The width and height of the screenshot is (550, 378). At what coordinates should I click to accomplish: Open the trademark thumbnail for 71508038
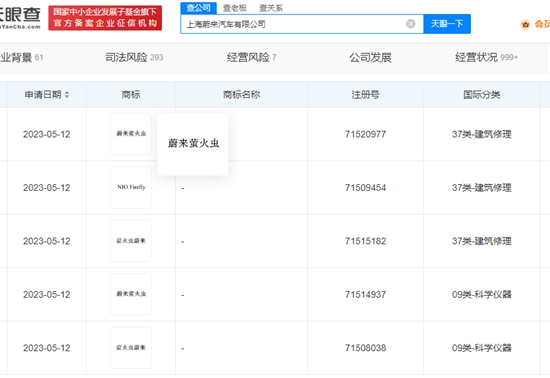coord(131,347)
